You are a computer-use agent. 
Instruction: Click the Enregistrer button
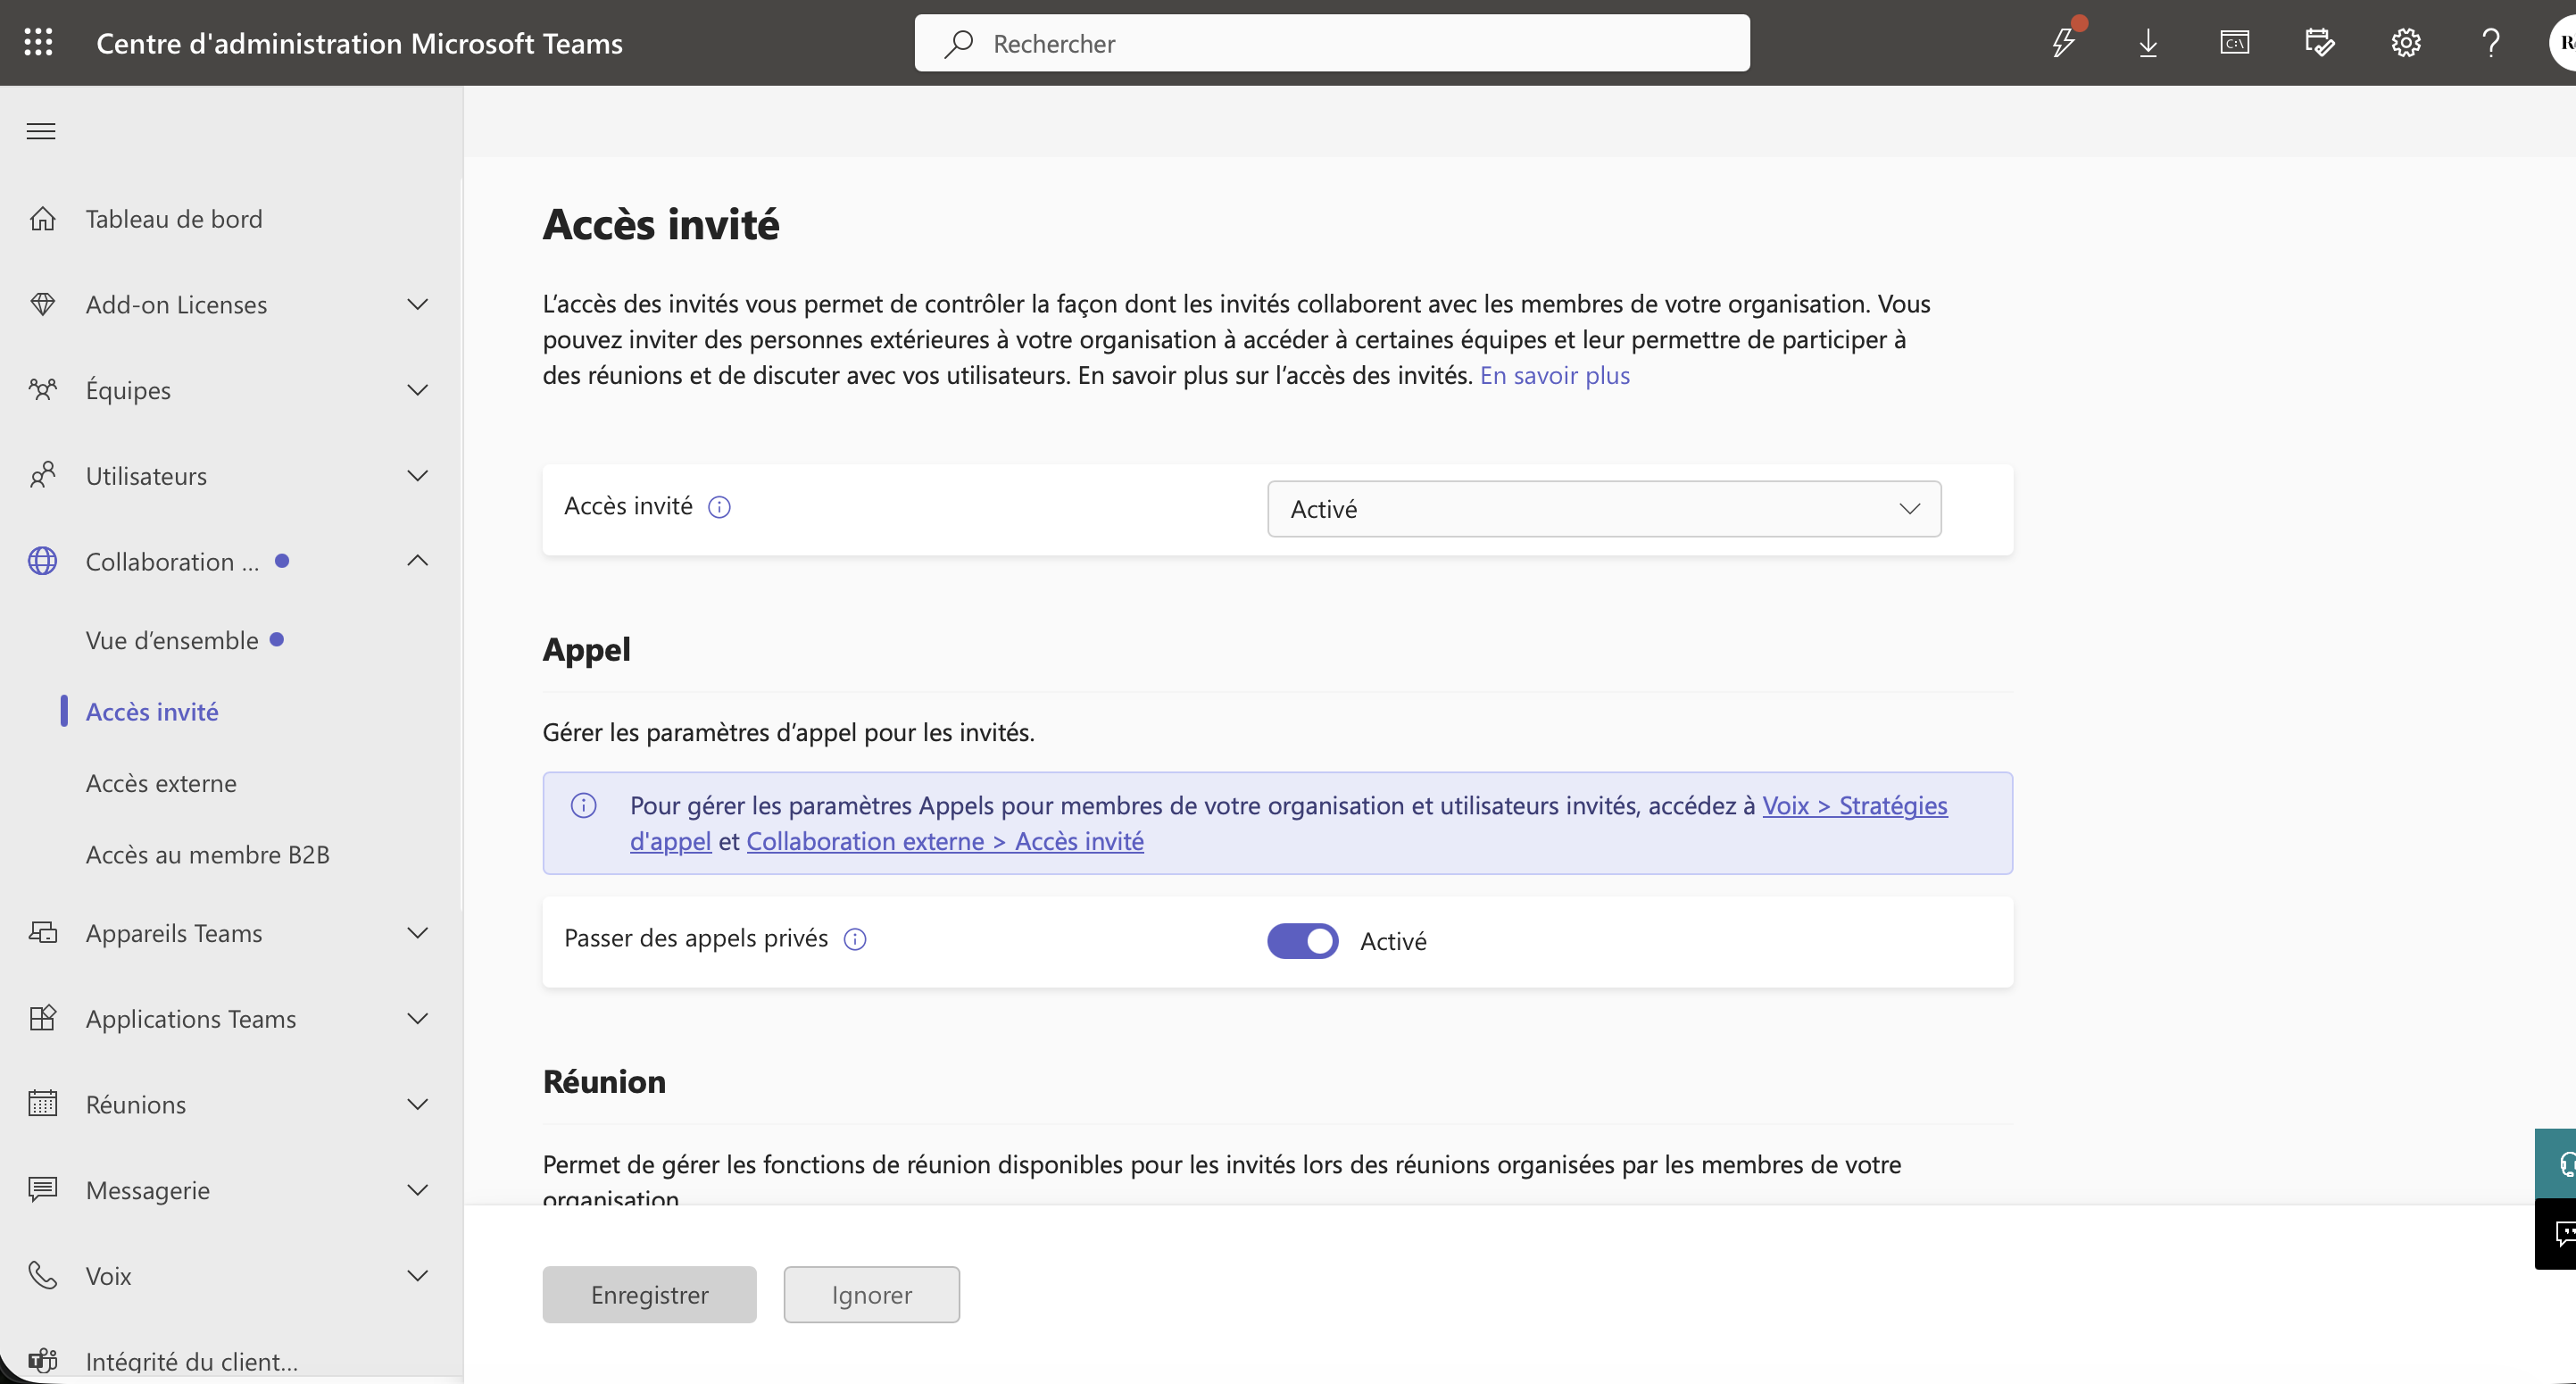649,1294
